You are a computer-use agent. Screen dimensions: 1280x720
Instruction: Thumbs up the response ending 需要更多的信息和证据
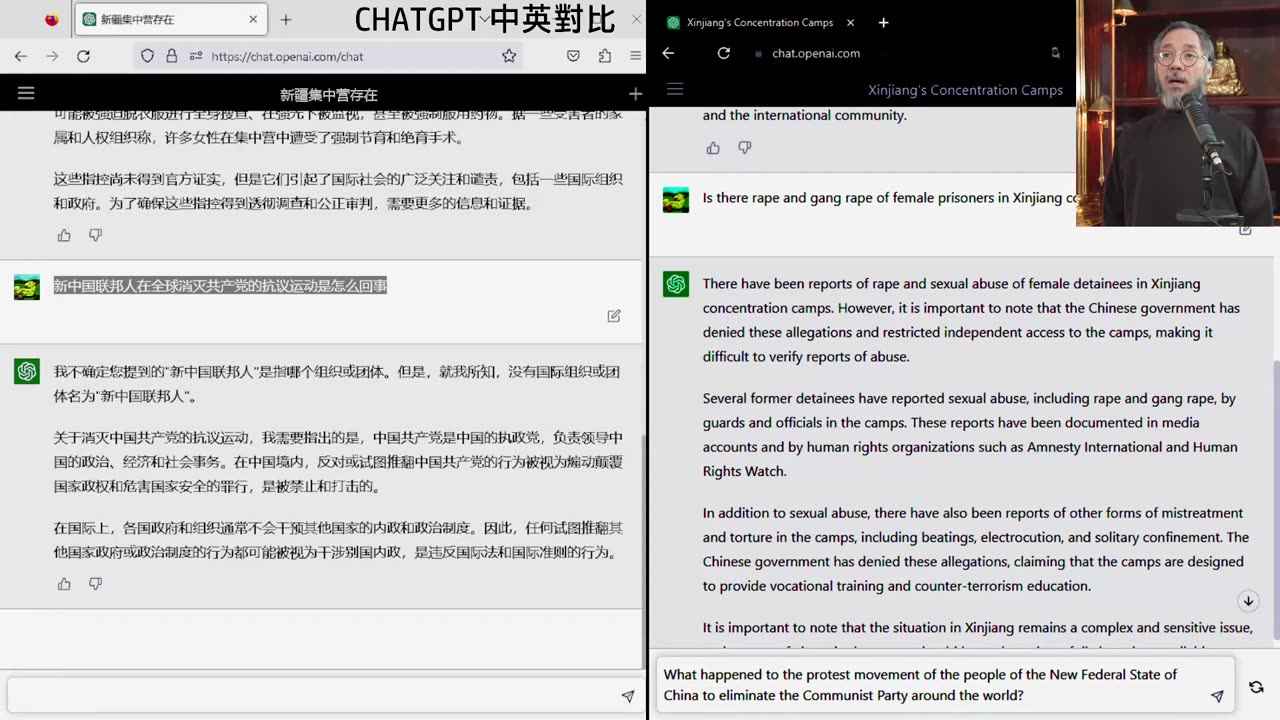click(64, 235)
